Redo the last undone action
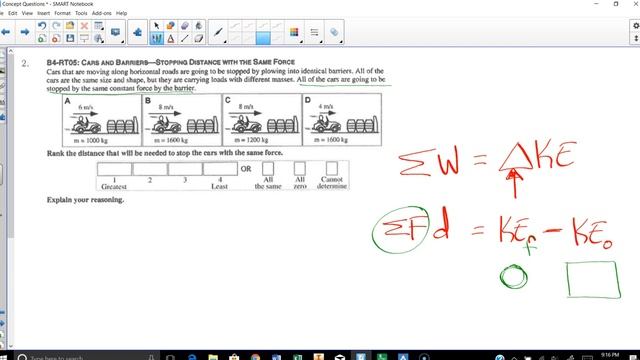 click(x=56, y=26)
